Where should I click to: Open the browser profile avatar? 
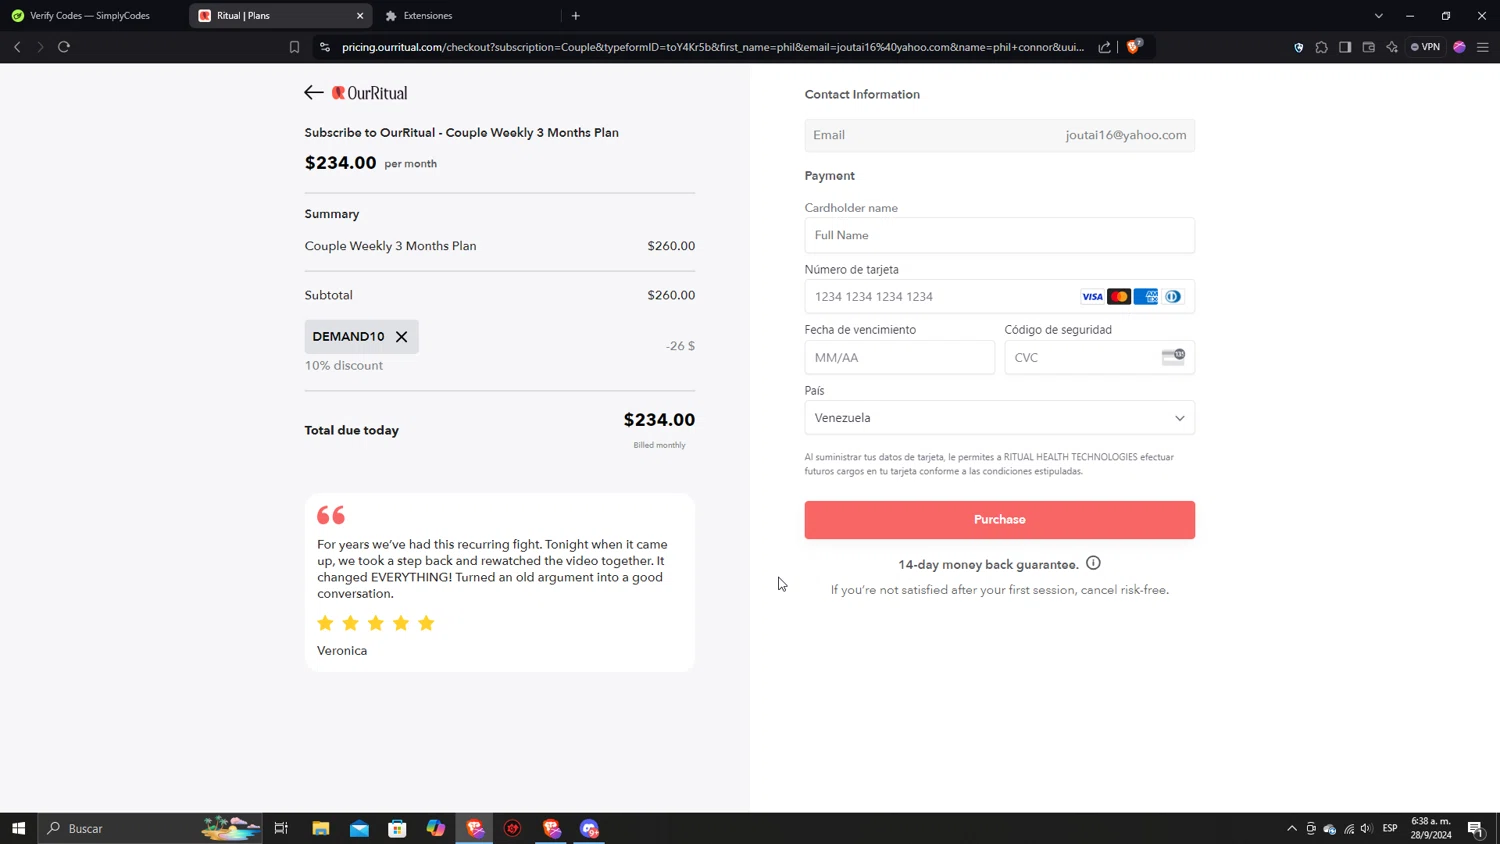click(1460, 47)
